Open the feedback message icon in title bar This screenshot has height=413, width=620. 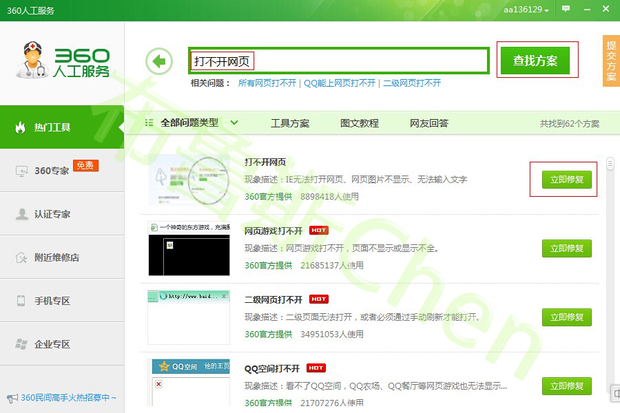pyautogui.click(x=566, y=9)
